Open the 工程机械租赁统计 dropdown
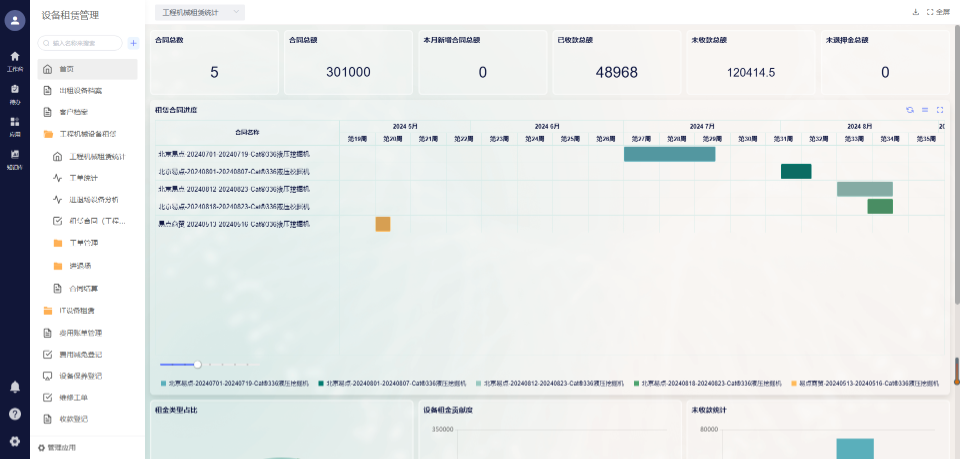This screenshot has height=460, width=960. click(200, 12)
